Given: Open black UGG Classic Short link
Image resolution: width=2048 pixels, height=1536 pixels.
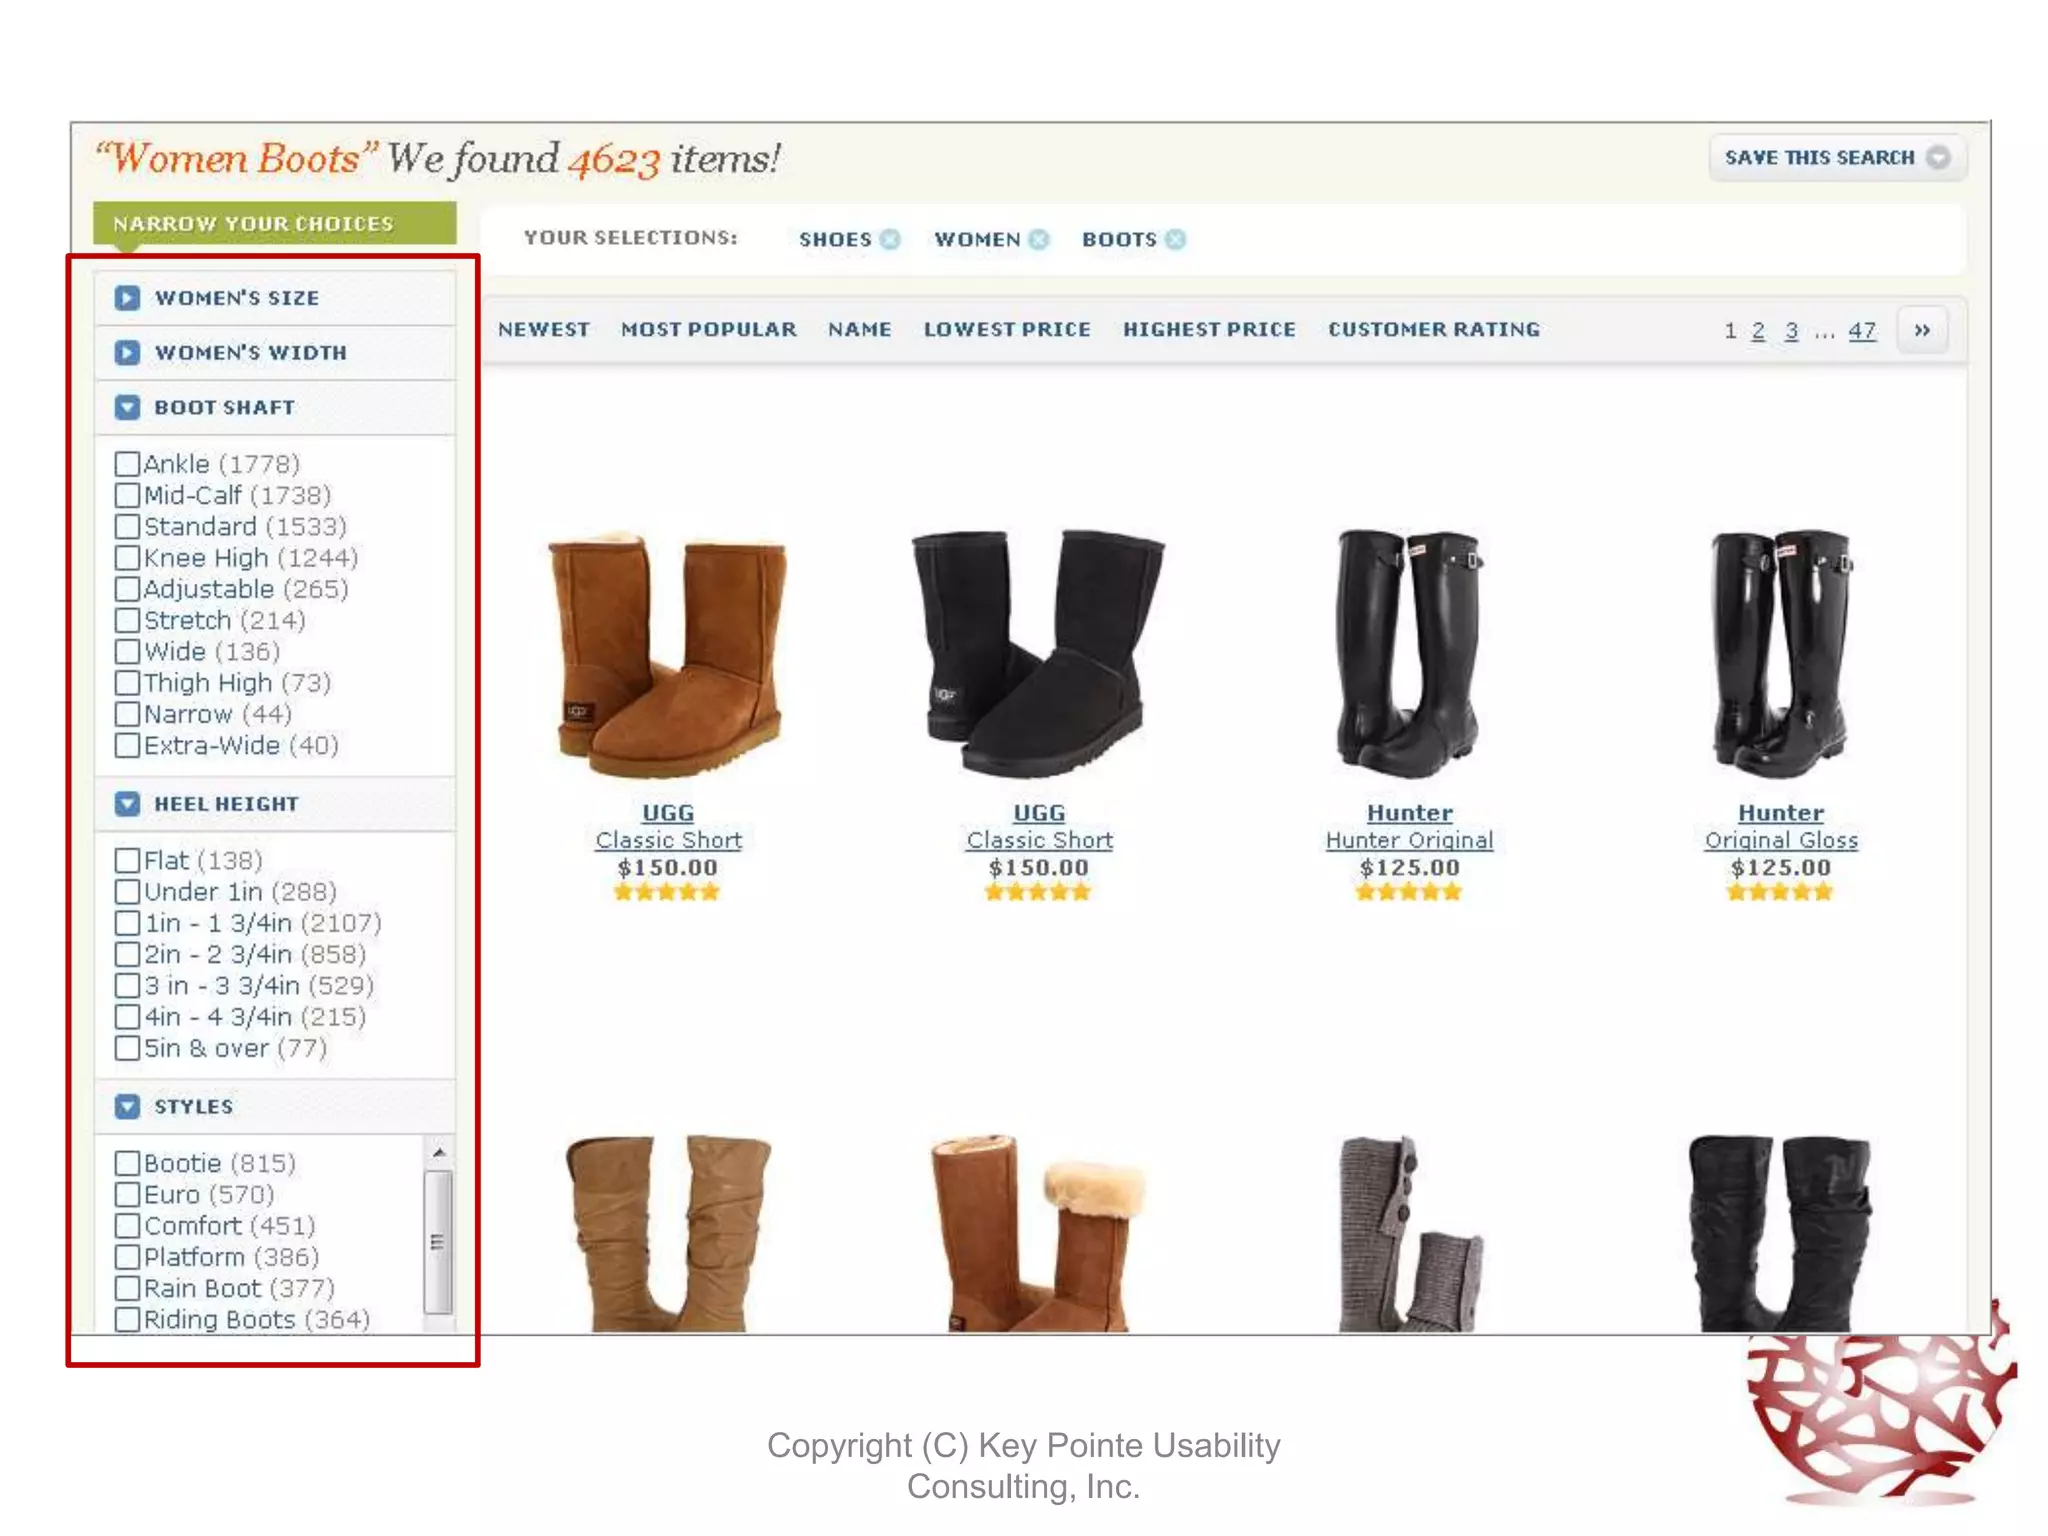Looking at the screenshot, I should [1039, 840].
